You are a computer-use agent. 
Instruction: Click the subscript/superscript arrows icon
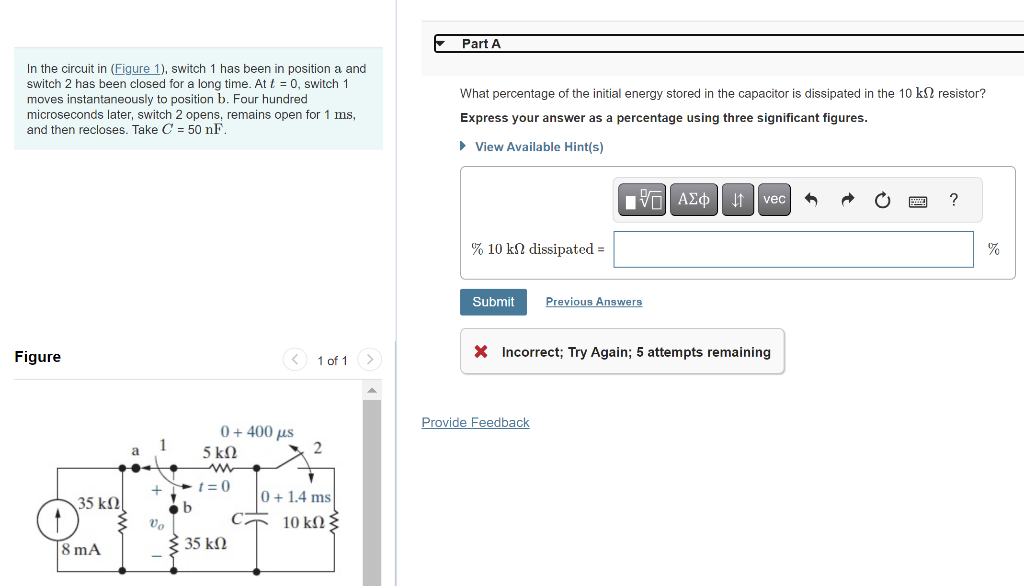pos(734,199)
